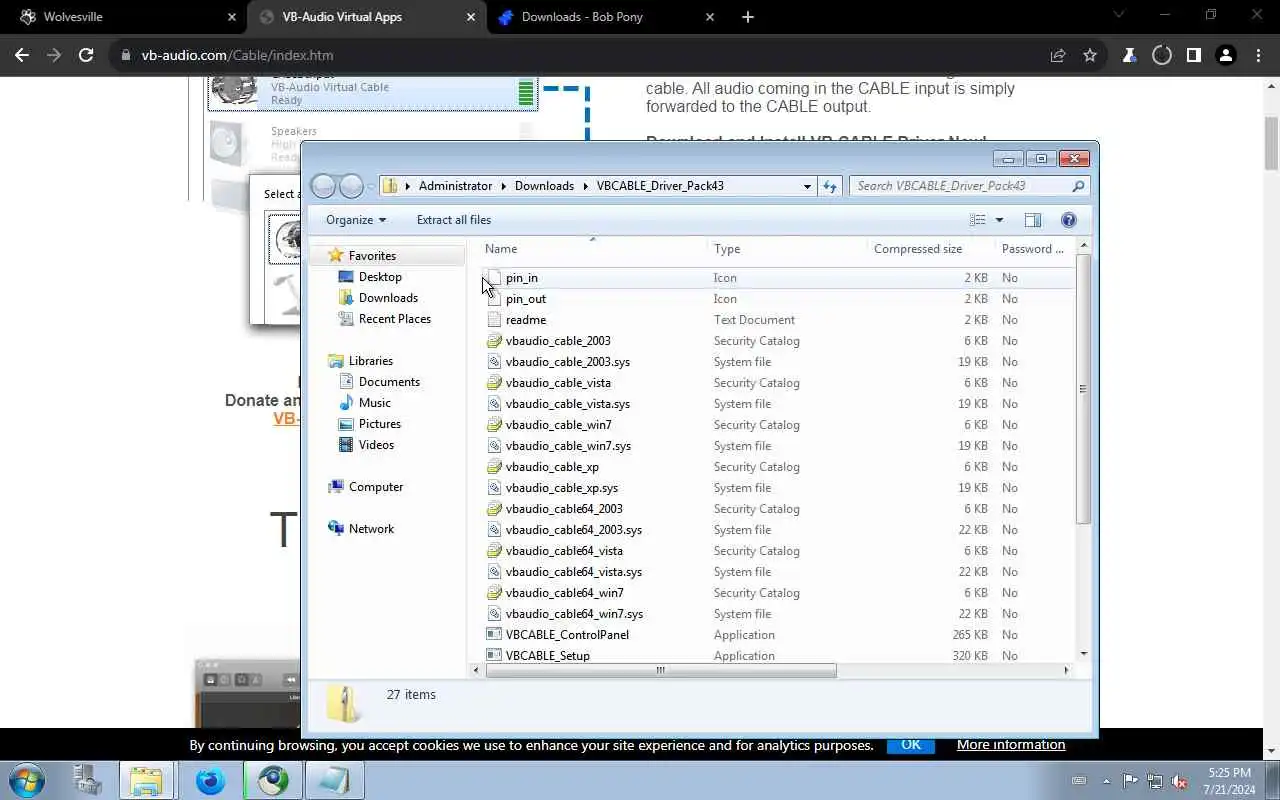The width and height of the screenshot is (1280, 800).
Task: Refresh the Explorer address bar
Action: click(x=829, y=186)
